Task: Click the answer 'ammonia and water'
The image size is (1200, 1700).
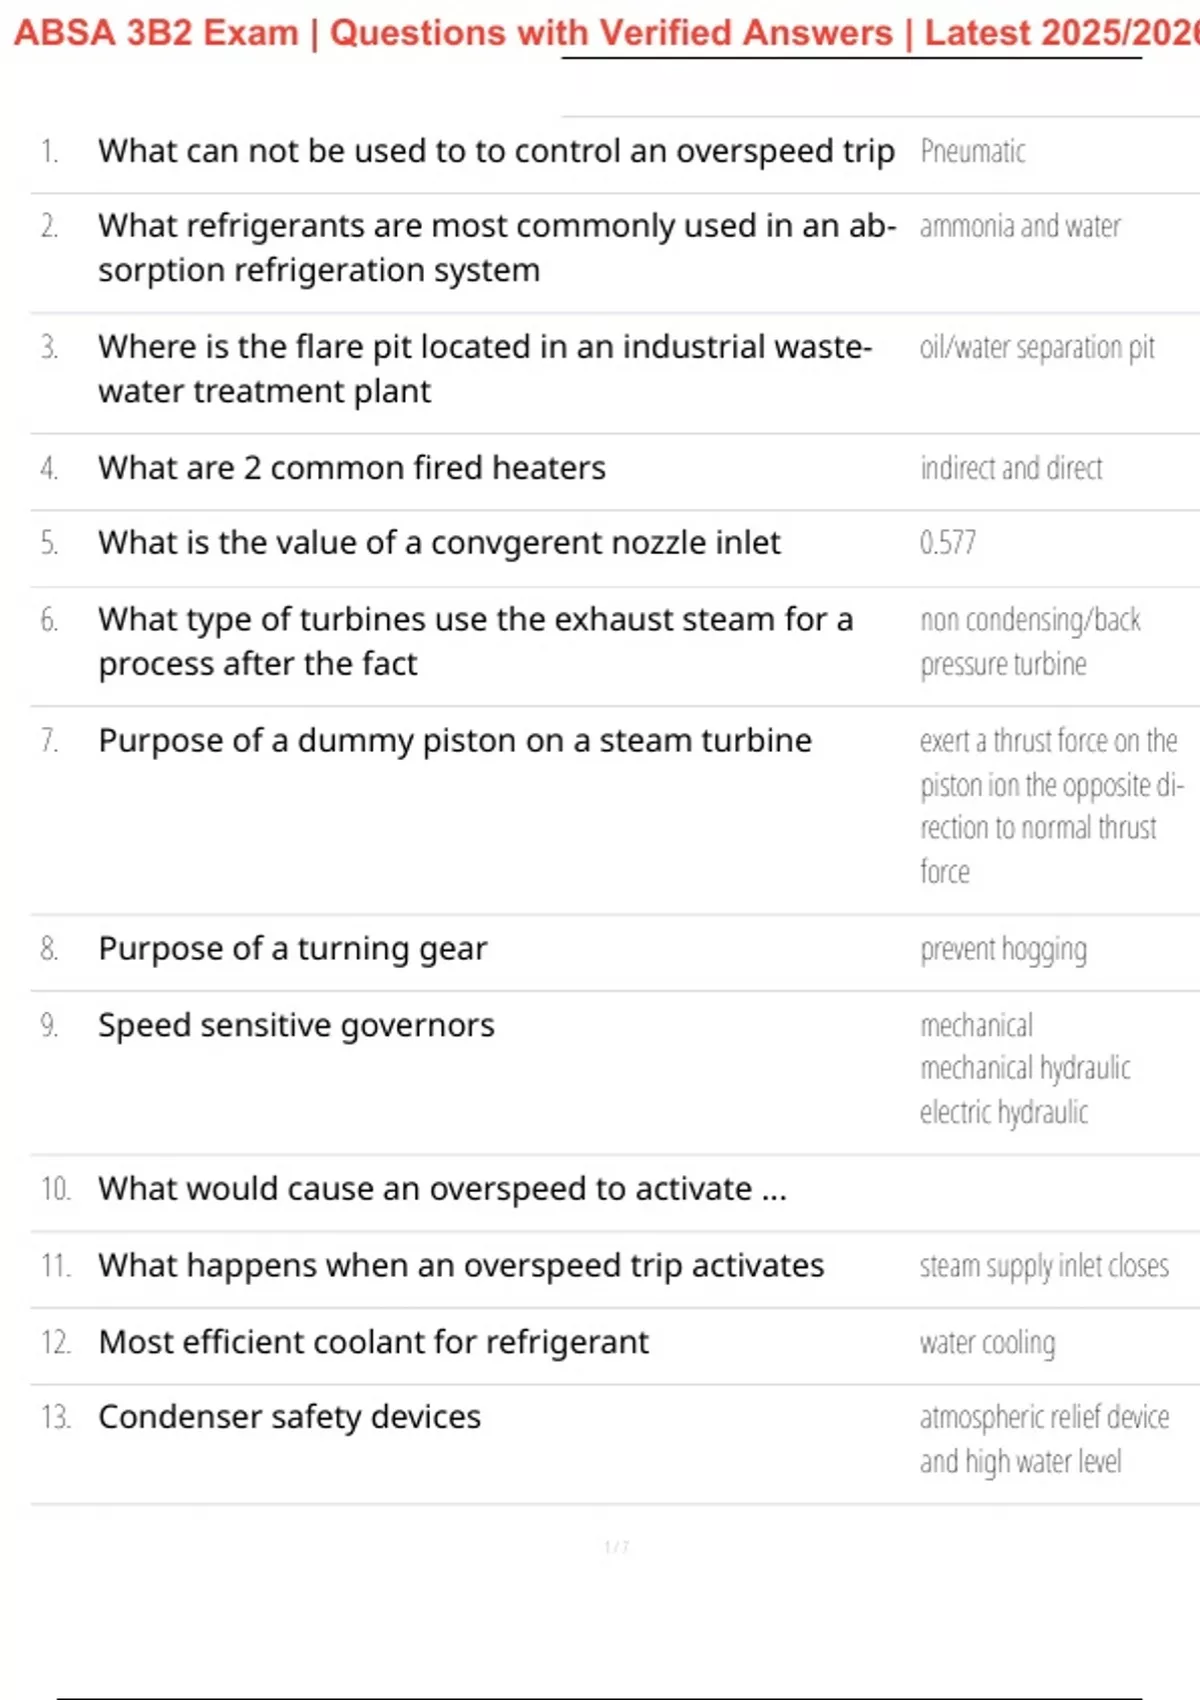Action: click(x=1019, y=227)
